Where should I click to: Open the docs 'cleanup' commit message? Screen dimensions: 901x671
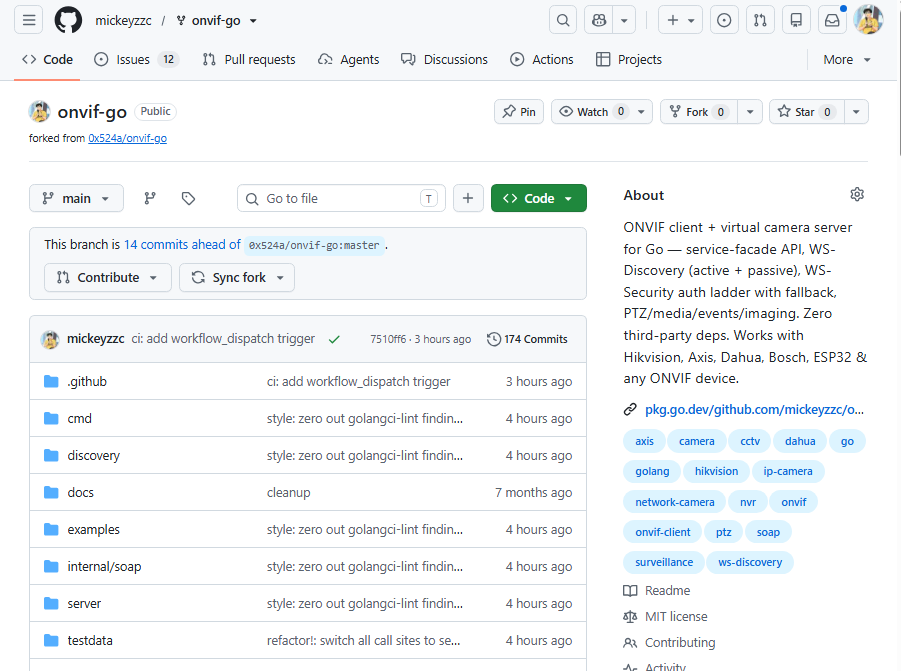pyautogui.click(x=288, y=492)
